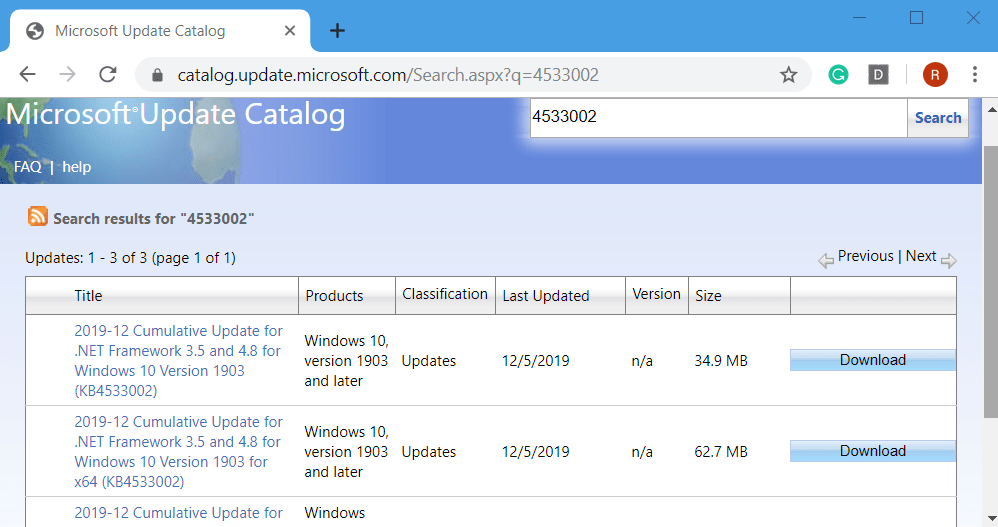This screenshot has height=527, width=998.
Task: Sort results by Products column header
Action: point(334,296)
